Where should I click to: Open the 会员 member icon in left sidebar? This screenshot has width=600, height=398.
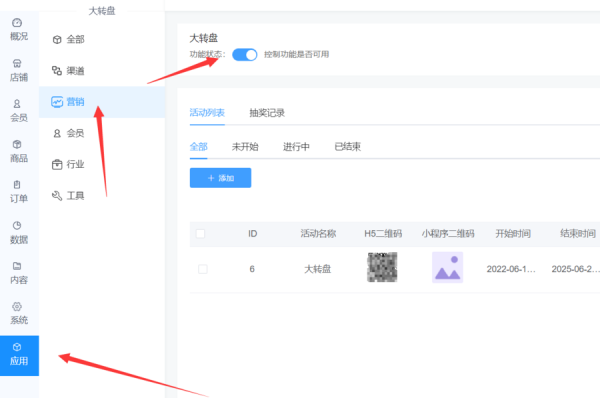[x=17, y=104]
